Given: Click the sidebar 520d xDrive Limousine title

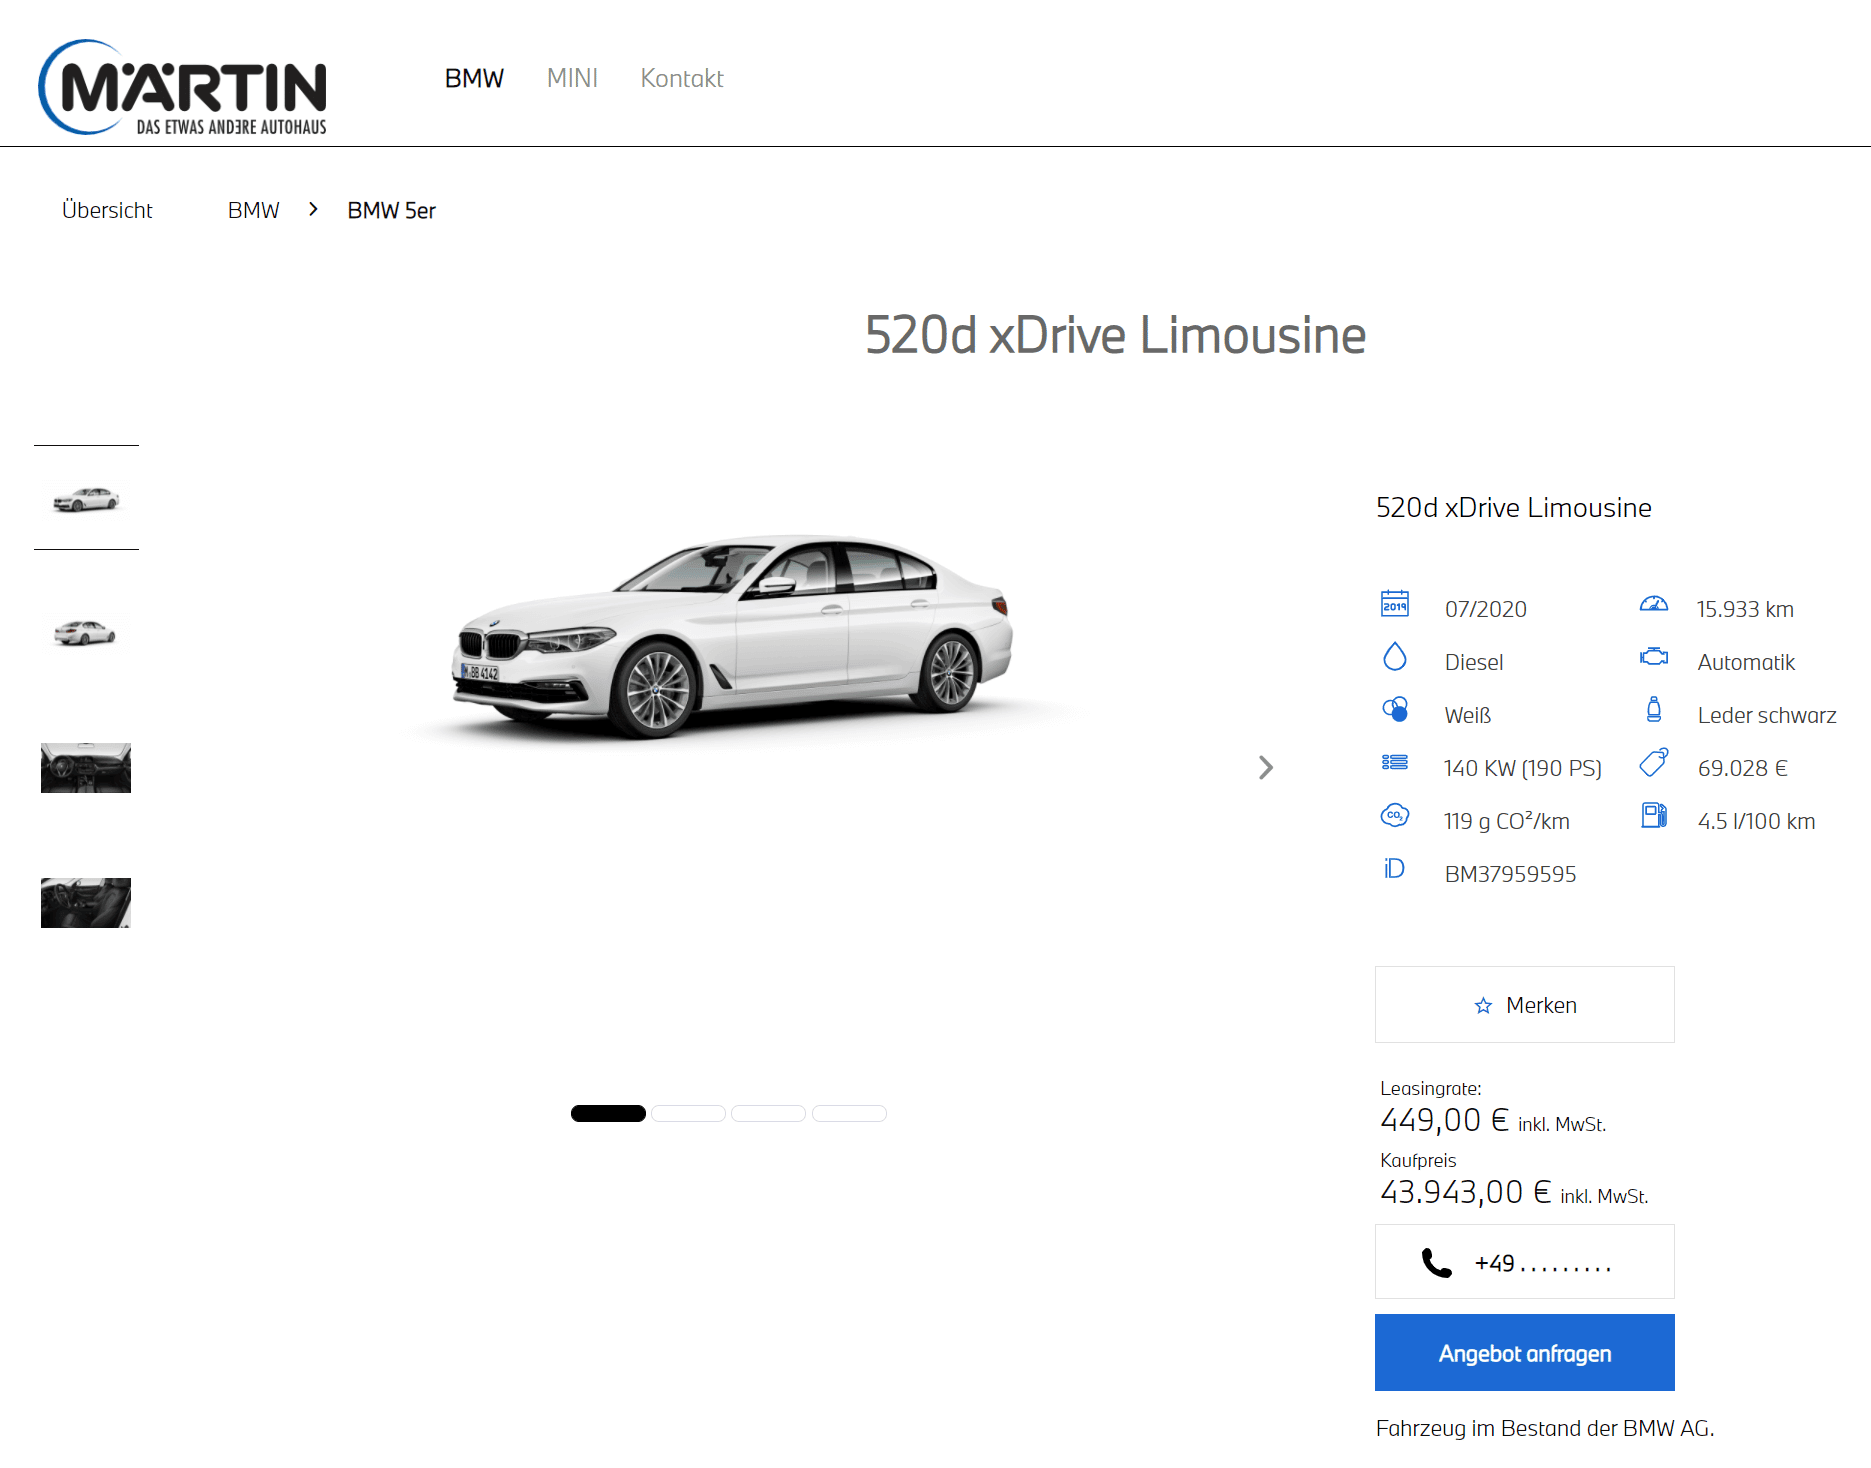Looking at the screenshot, I should [1514, 508].
